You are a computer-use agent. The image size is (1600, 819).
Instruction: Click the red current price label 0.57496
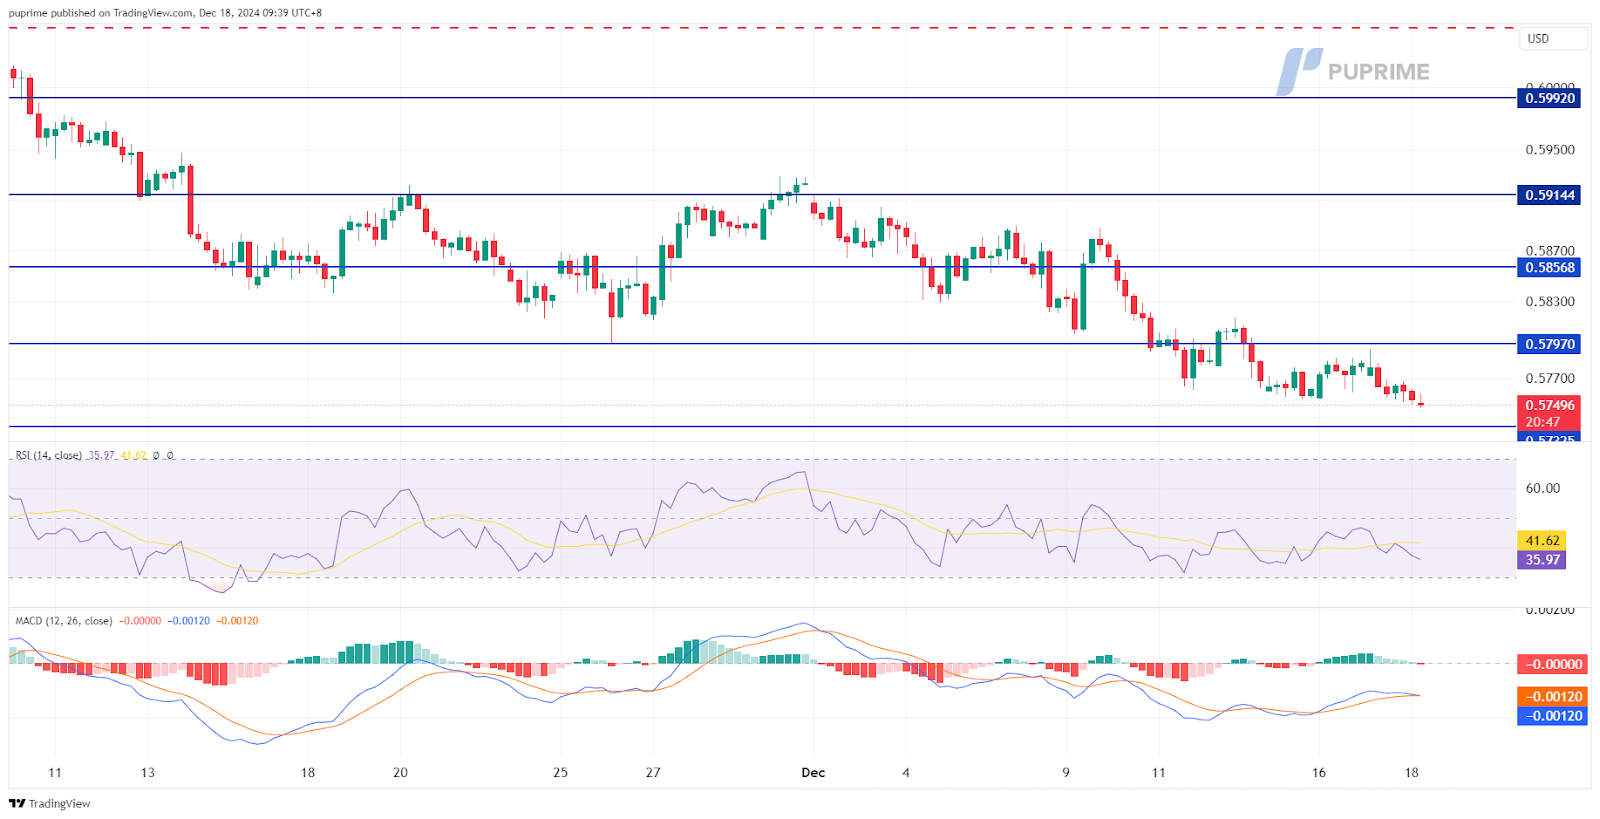click(x=1549, y=405)
